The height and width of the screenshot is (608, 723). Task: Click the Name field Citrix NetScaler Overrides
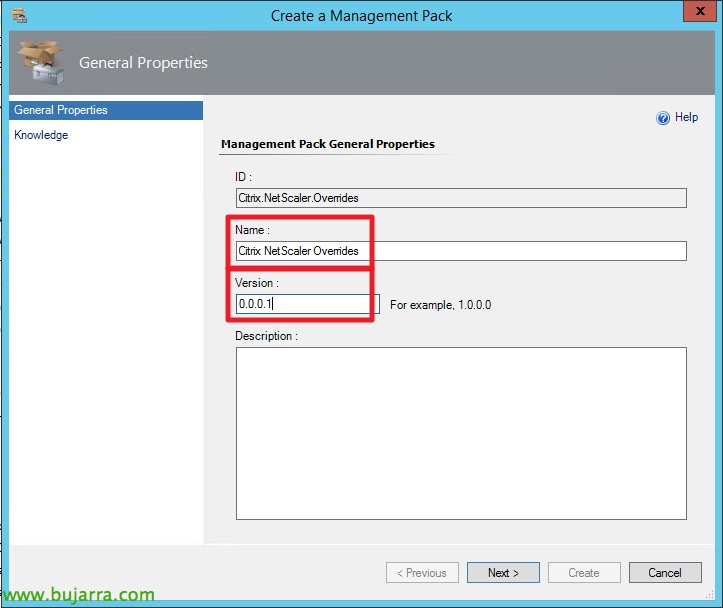pyautogui.click(x=461, y=251)
